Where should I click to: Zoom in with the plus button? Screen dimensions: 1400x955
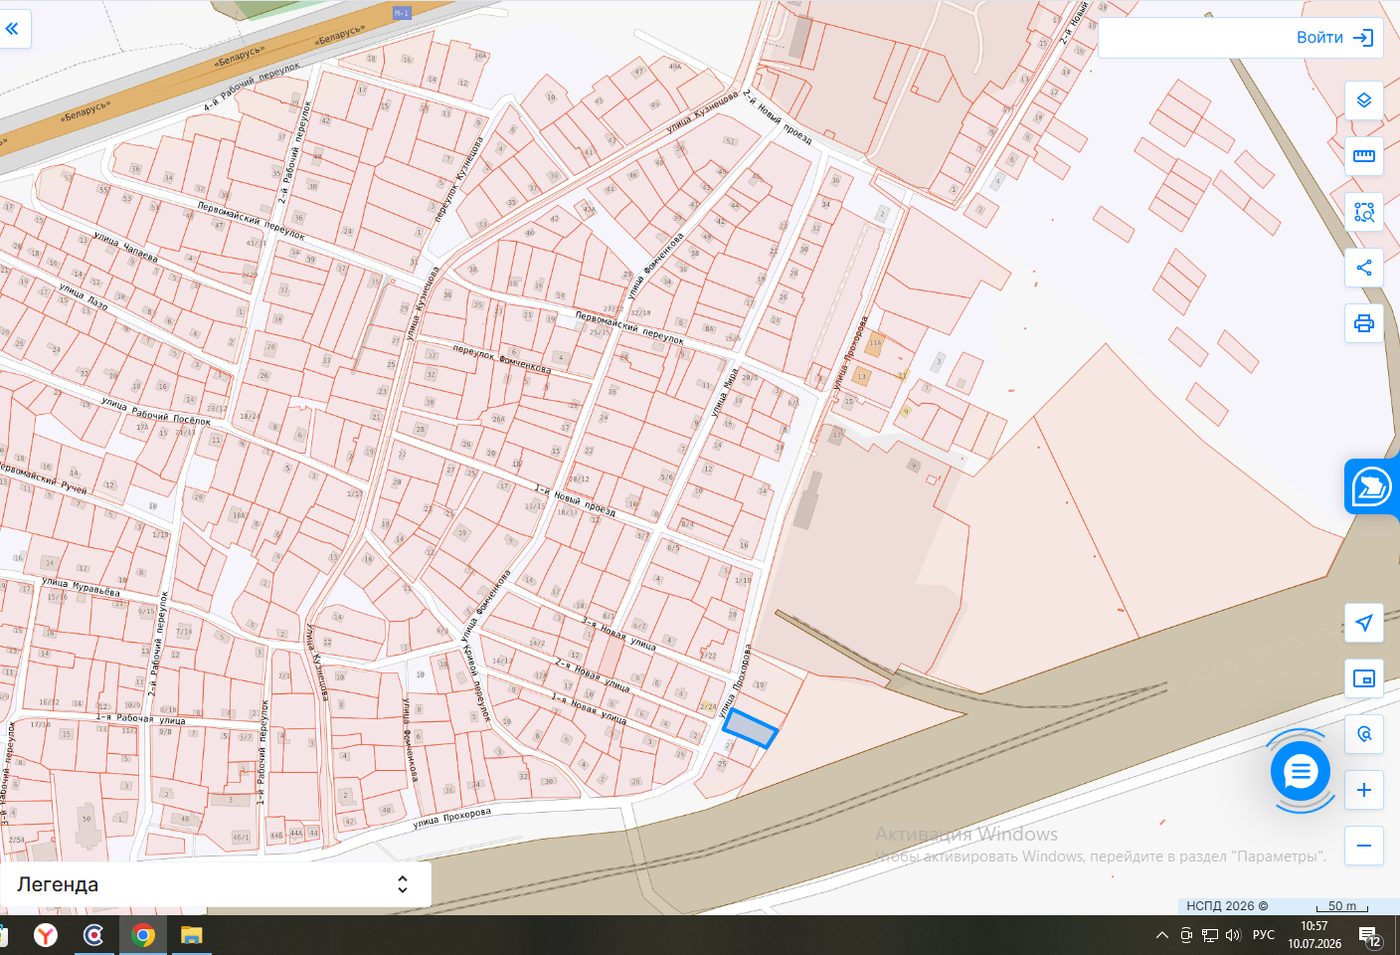click(x=1364, y=790)
